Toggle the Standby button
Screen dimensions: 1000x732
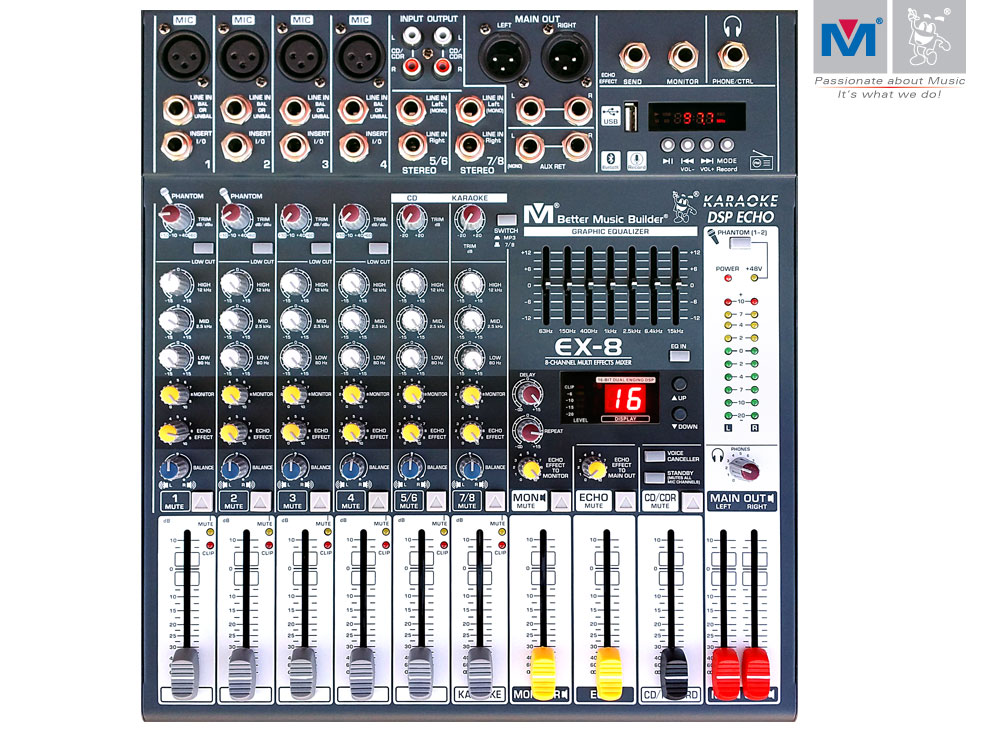point(654,477)
